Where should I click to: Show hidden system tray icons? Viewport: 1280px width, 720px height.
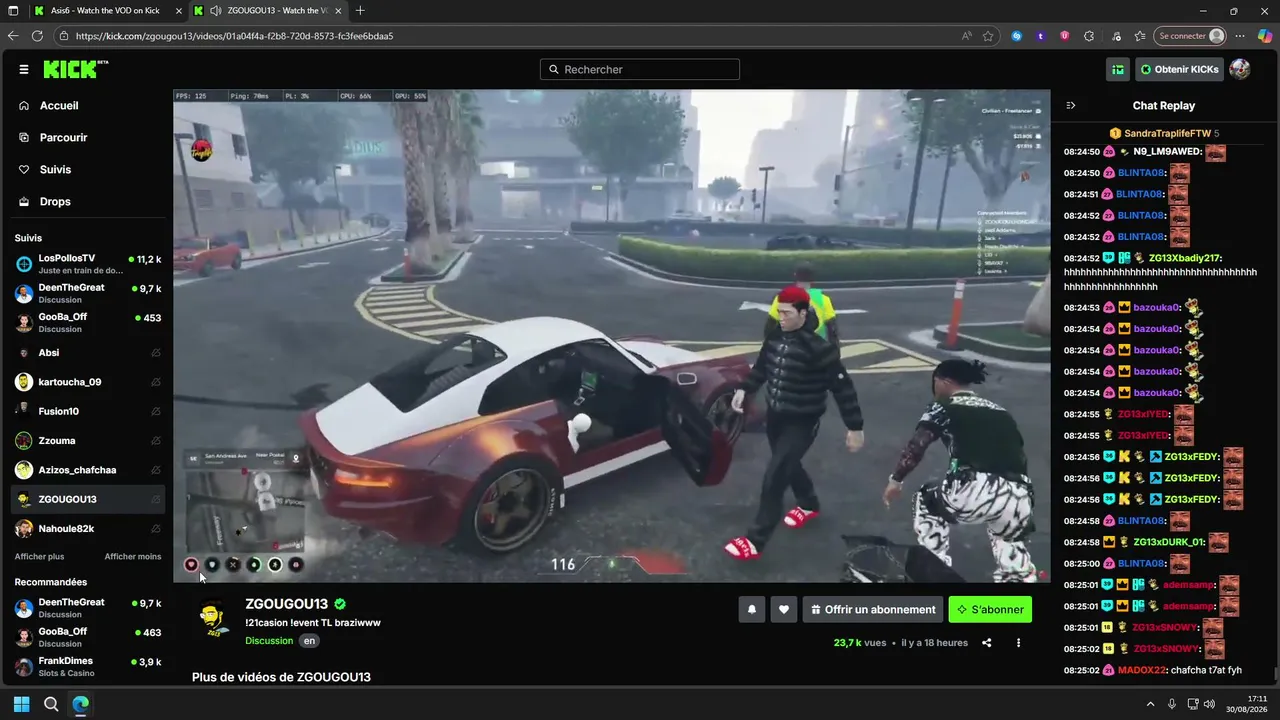(x=1149, y=704)
